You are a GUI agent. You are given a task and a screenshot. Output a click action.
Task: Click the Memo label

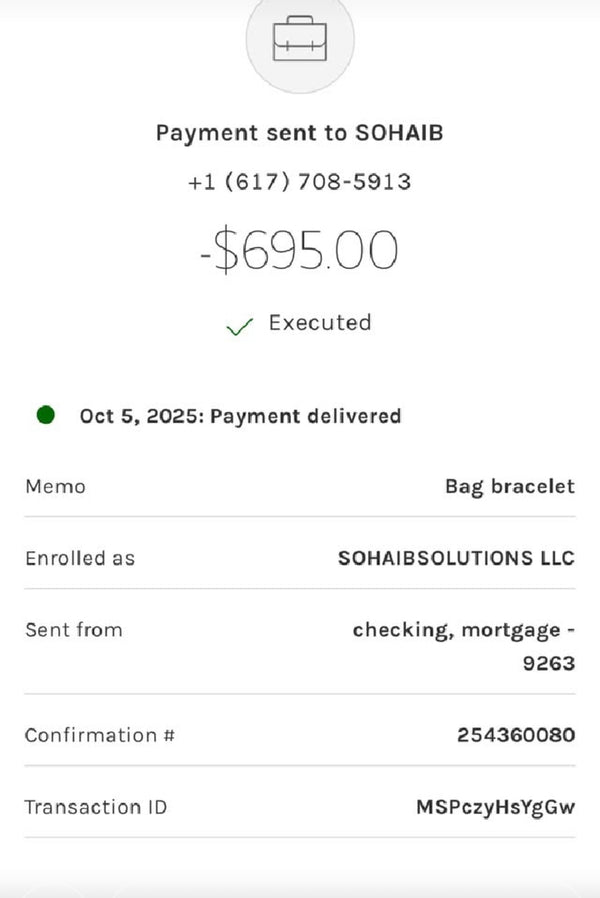[56, 487]
